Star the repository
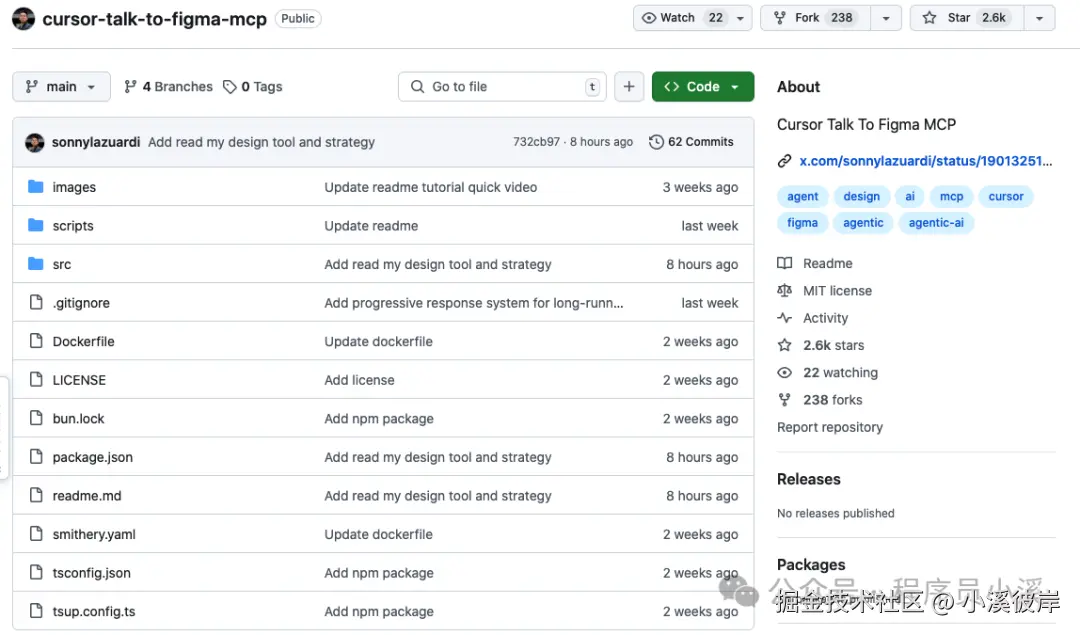 [x=965, y=18]
